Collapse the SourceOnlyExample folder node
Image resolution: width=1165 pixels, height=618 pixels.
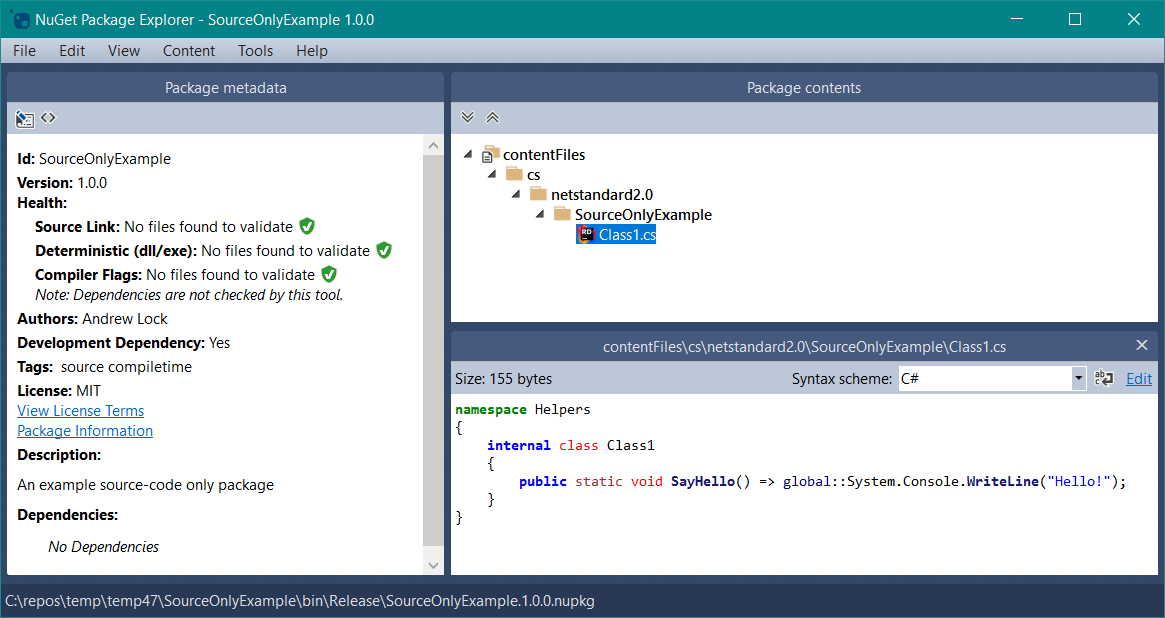[x=540, y=215]
